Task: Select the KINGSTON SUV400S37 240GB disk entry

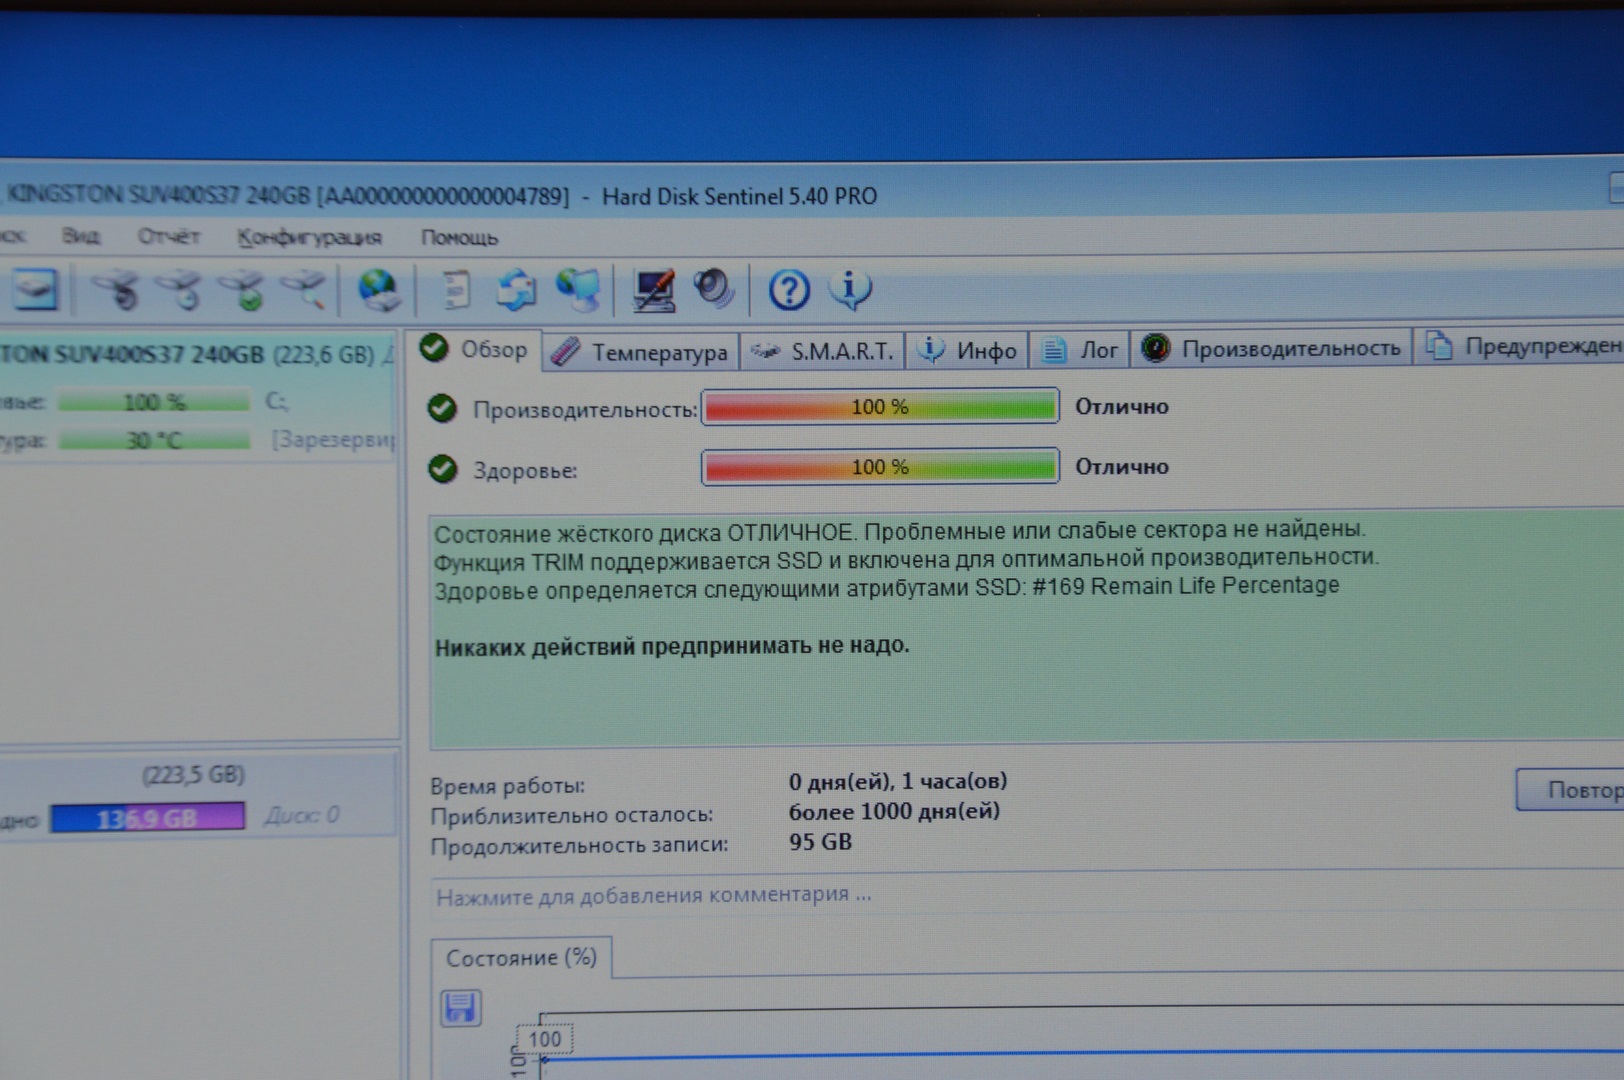Action: click(197, 355)
